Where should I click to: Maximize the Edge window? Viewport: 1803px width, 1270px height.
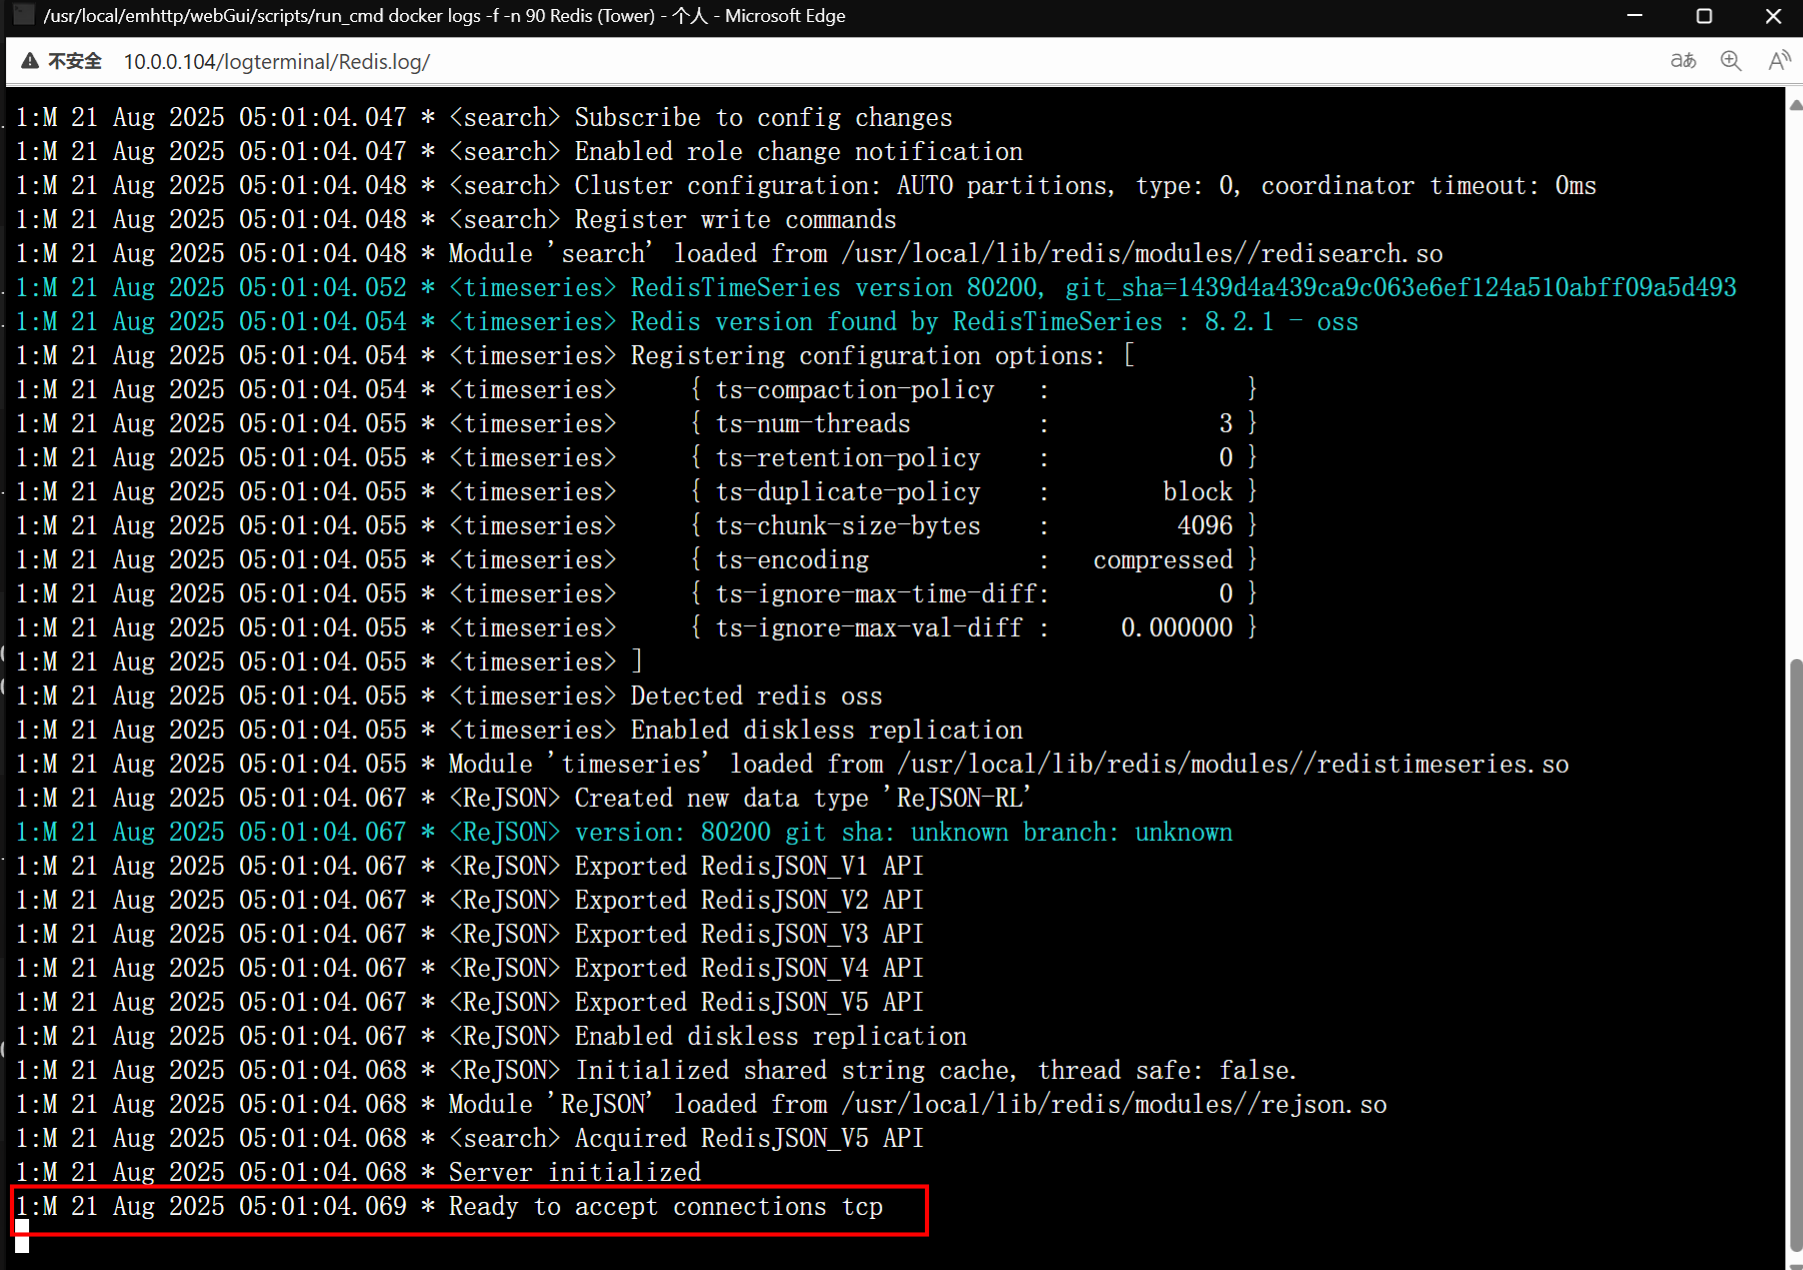click(1704, 16)
